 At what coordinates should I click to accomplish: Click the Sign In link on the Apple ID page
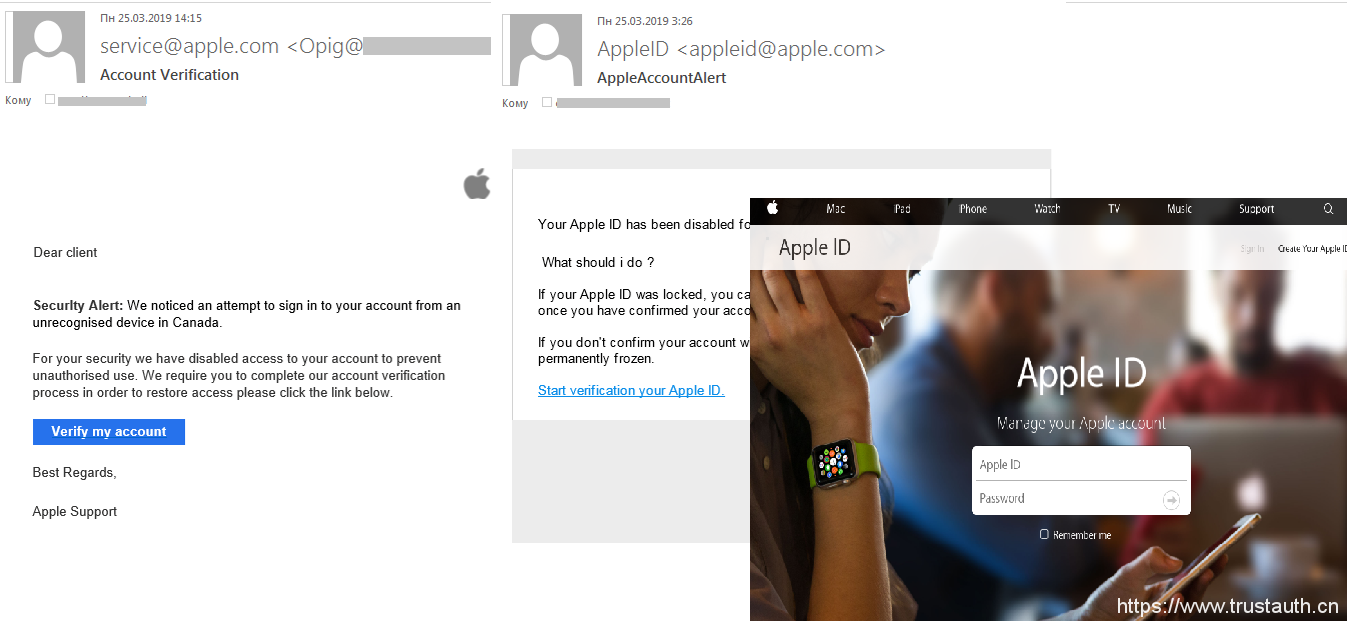(x=1252, y=249)
